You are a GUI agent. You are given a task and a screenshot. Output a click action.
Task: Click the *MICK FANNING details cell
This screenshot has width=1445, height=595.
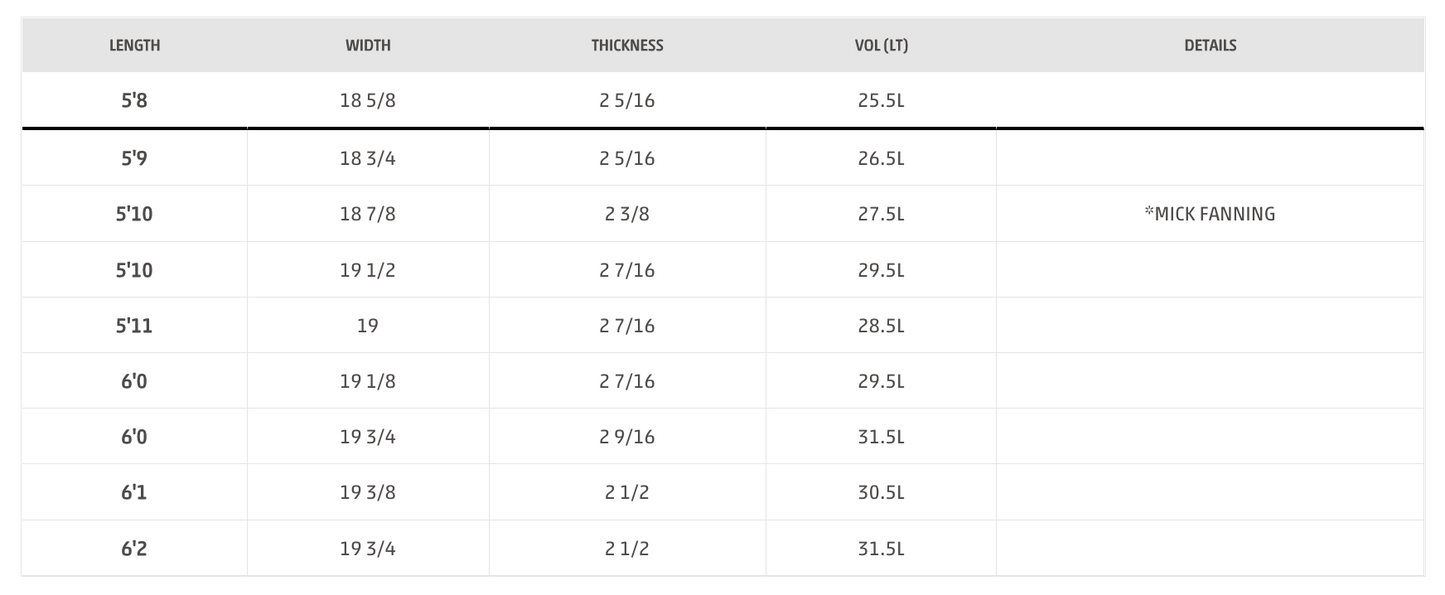[x=1210, y=214]
